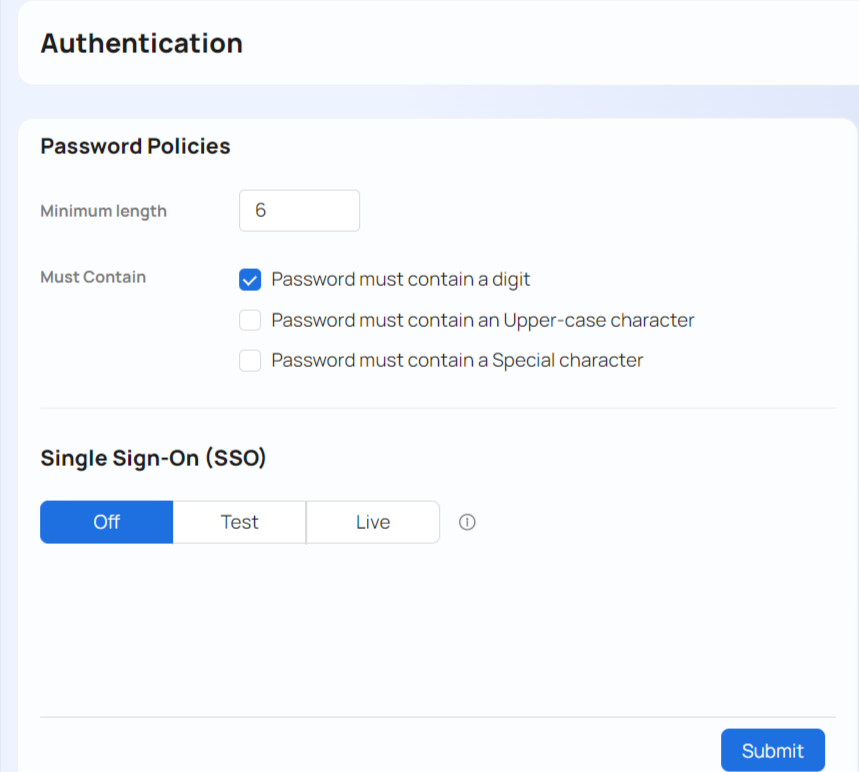Click the blue checkmark beside the digit rule
The height and width of the screenshot is (772, 859).
pyautogui.click(x=250, y=280)
